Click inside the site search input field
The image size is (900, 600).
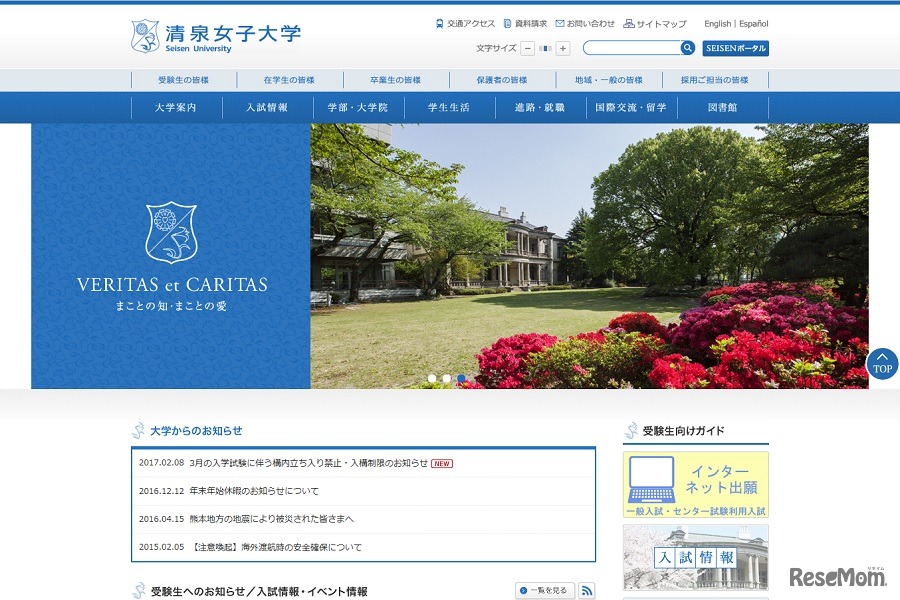point(630,47)
